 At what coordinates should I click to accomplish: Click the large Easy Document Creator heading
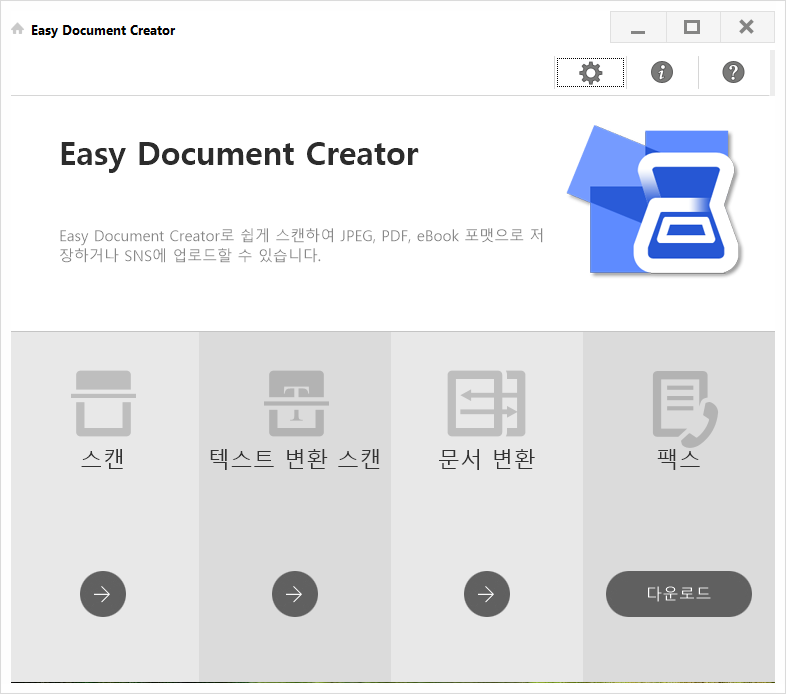[239, 154]
